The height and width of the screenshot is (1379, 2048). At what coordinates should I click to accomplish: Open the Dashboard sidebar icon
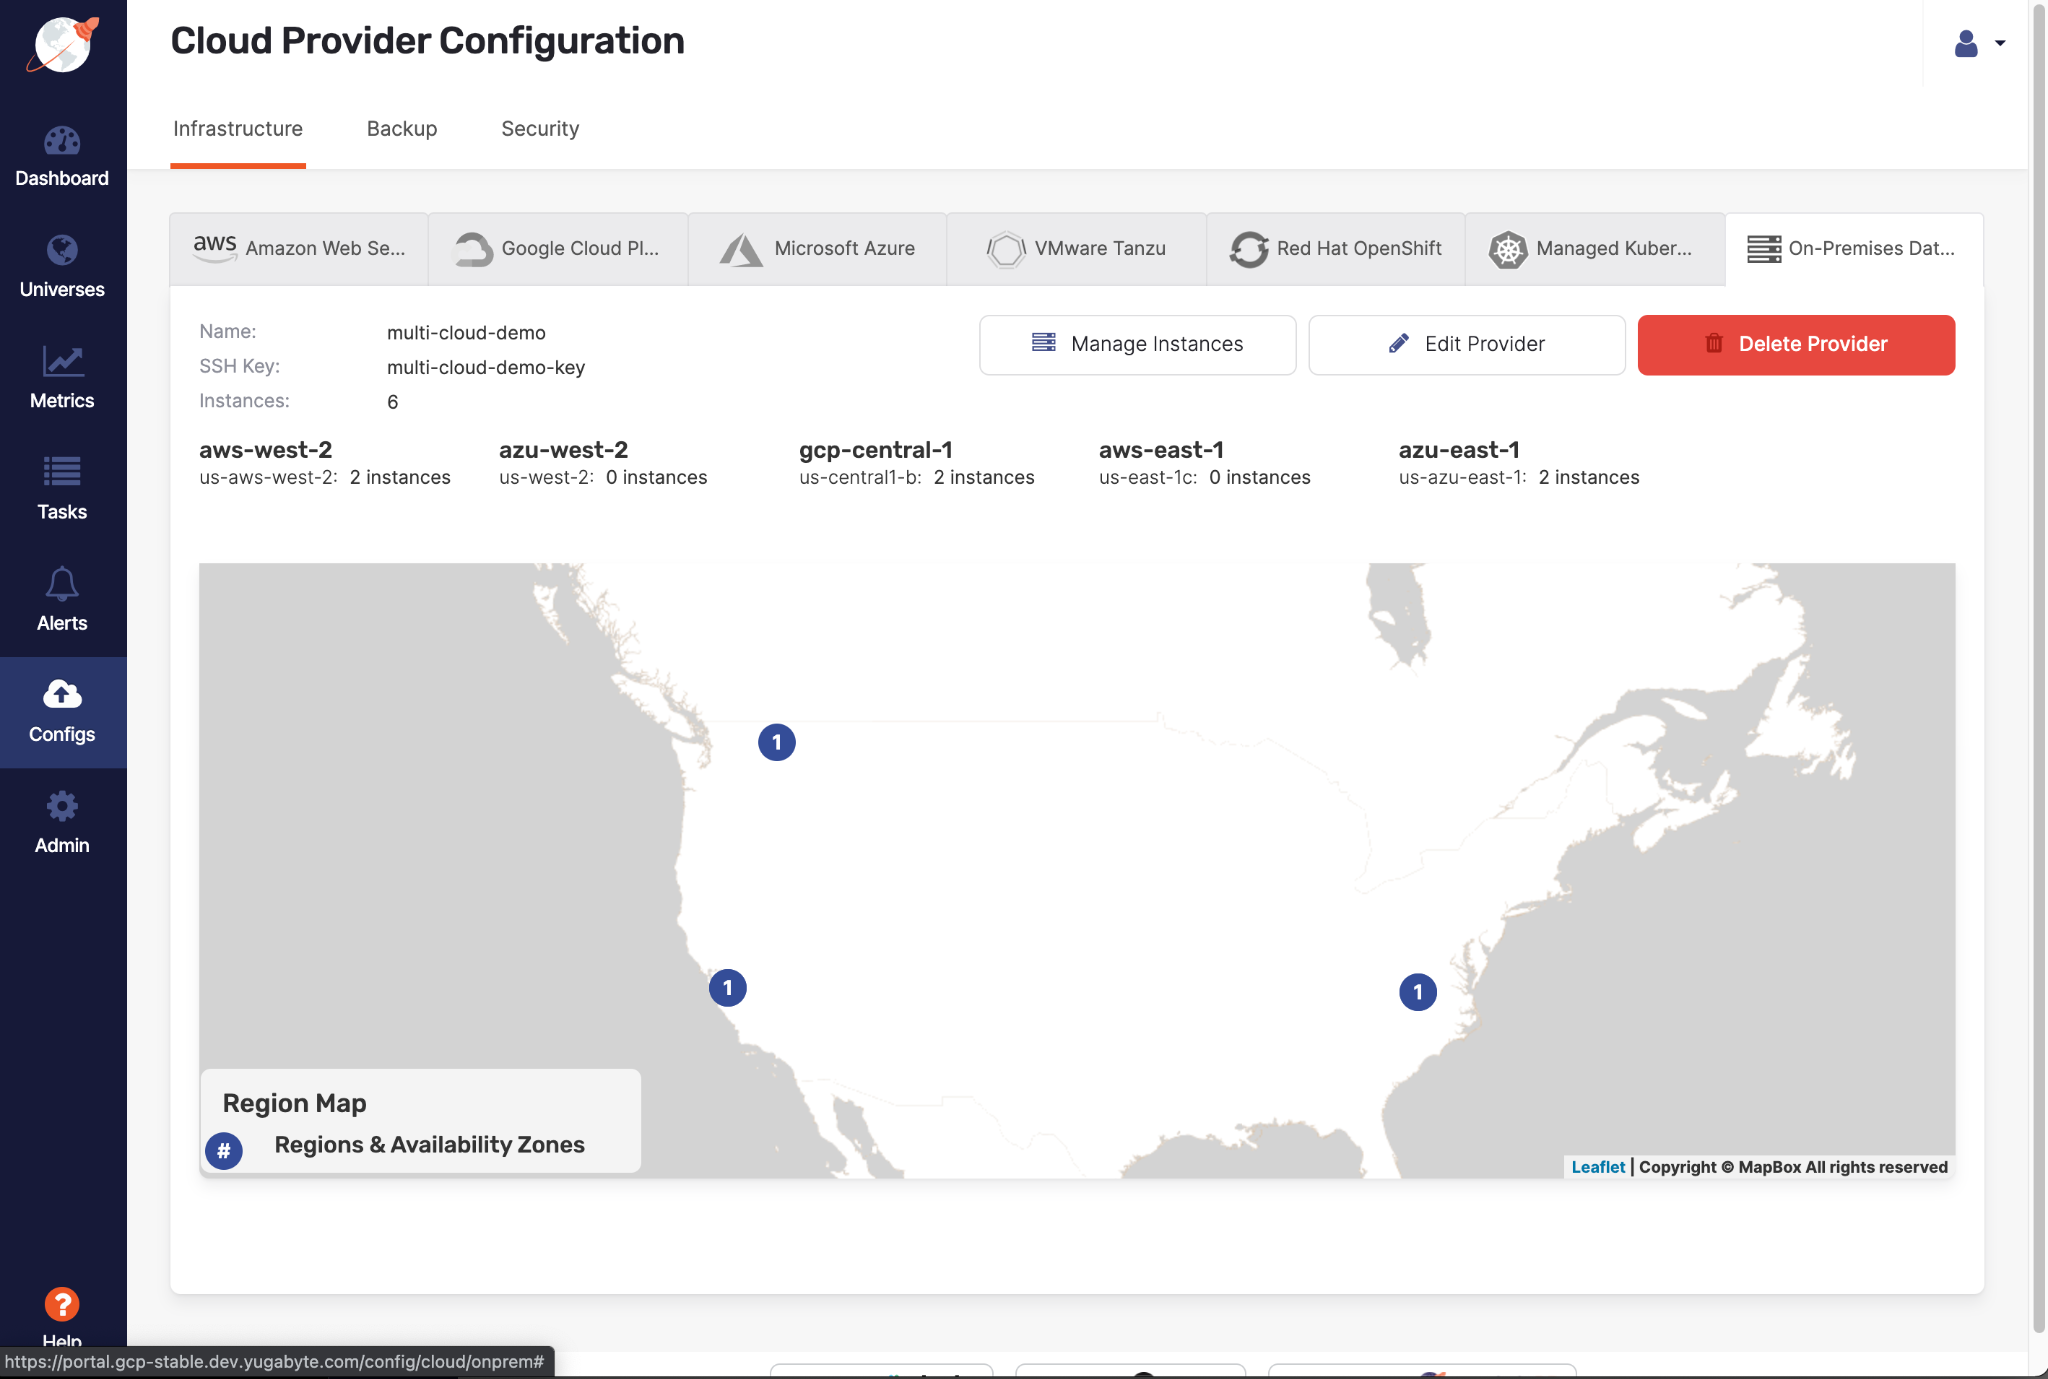(62, 141)
